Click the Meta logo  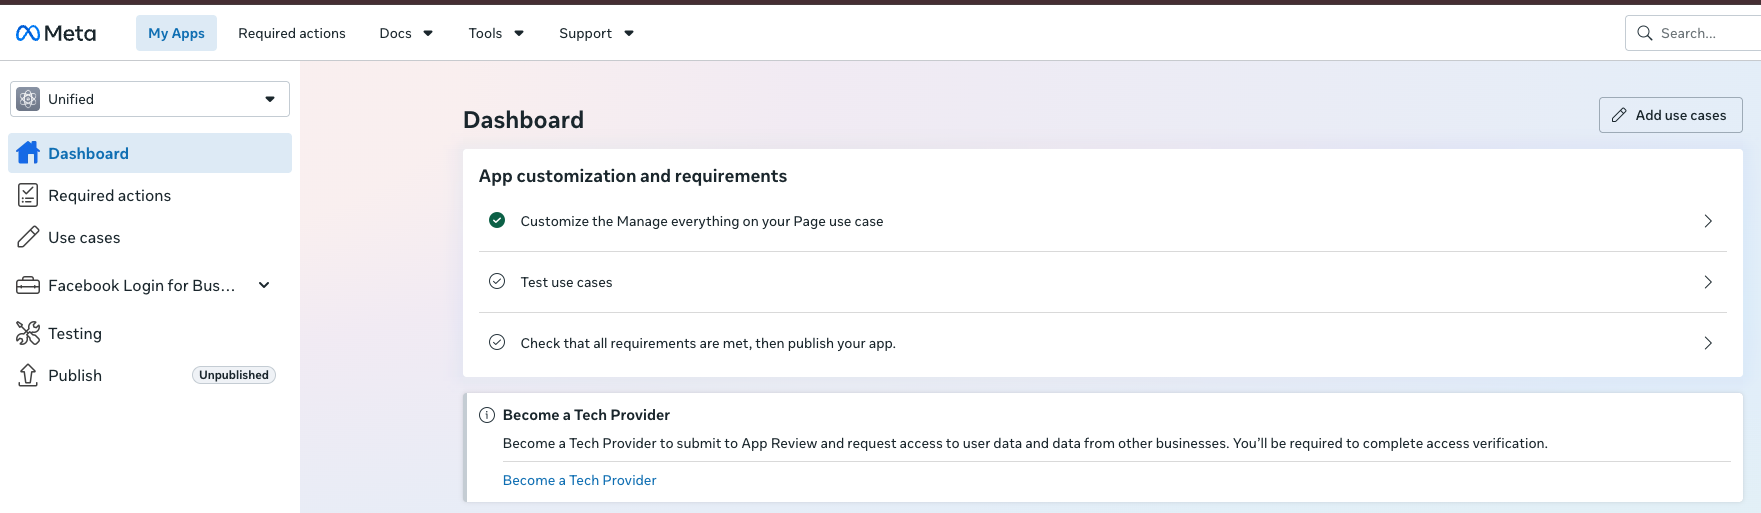click(x=56, y=33)
